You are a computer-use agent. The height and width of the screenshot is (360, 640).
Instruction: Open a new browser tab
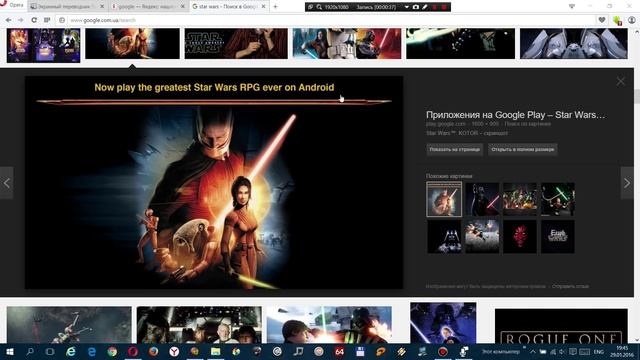[x=276, y=7]
